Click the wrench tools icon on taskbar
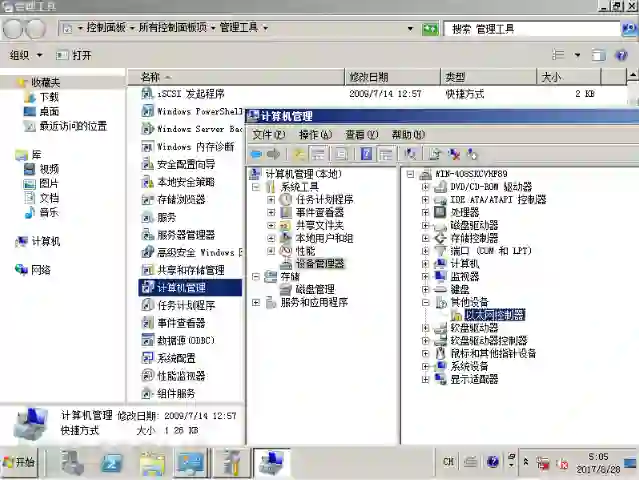The width and height of the screenshot is (639, 480). 233,463
